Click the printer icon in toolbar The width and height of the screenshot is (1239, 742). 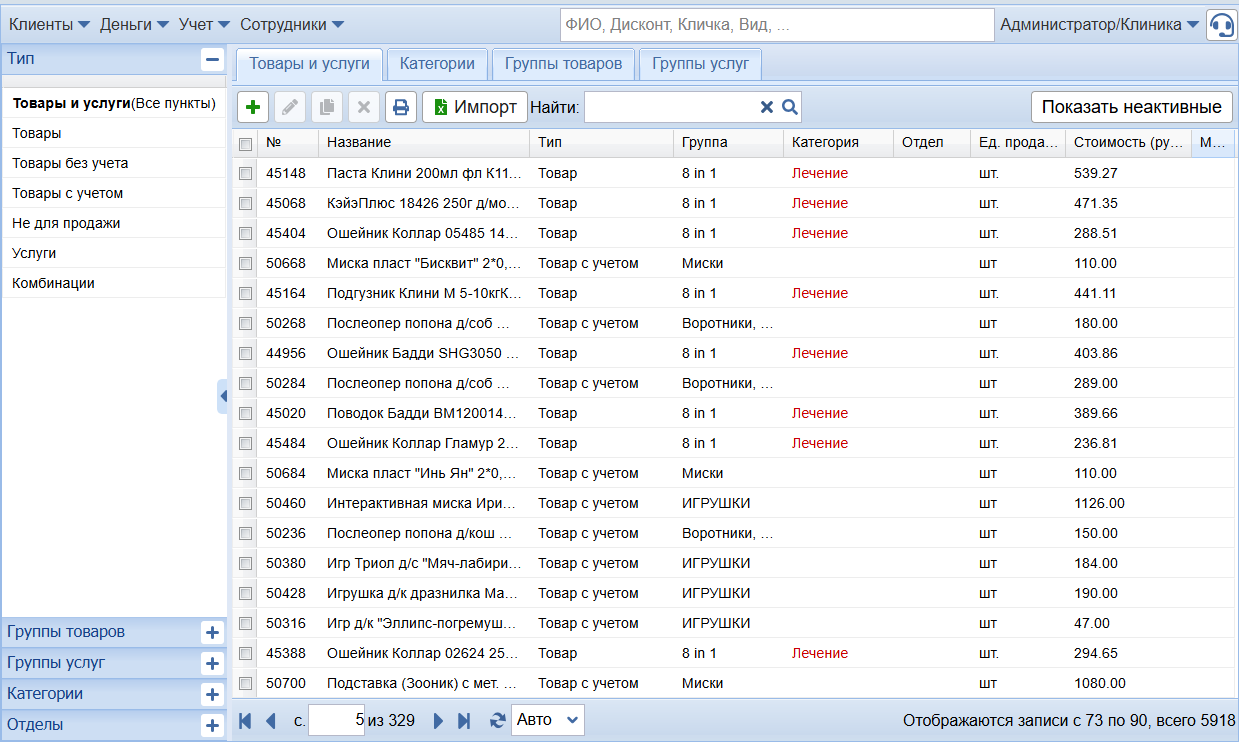[400, 107]
